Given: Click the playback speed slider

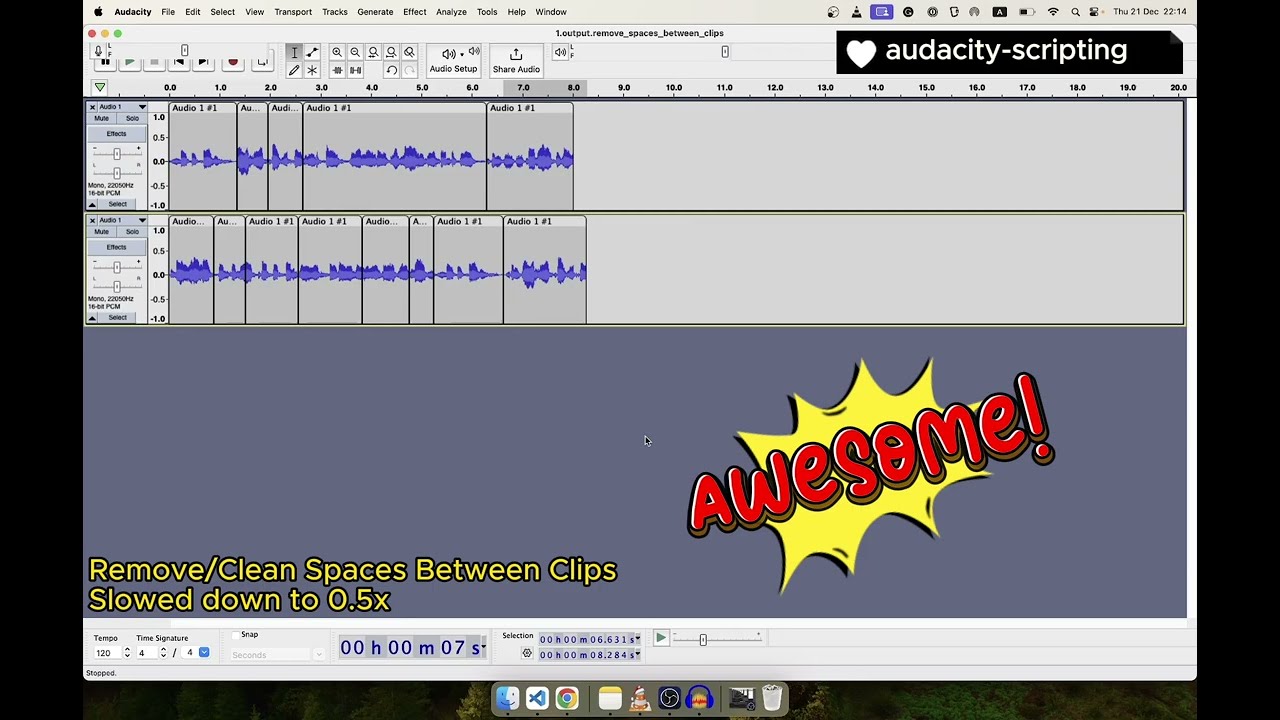Looking at the screenshot, I should (x=716, y=639).
